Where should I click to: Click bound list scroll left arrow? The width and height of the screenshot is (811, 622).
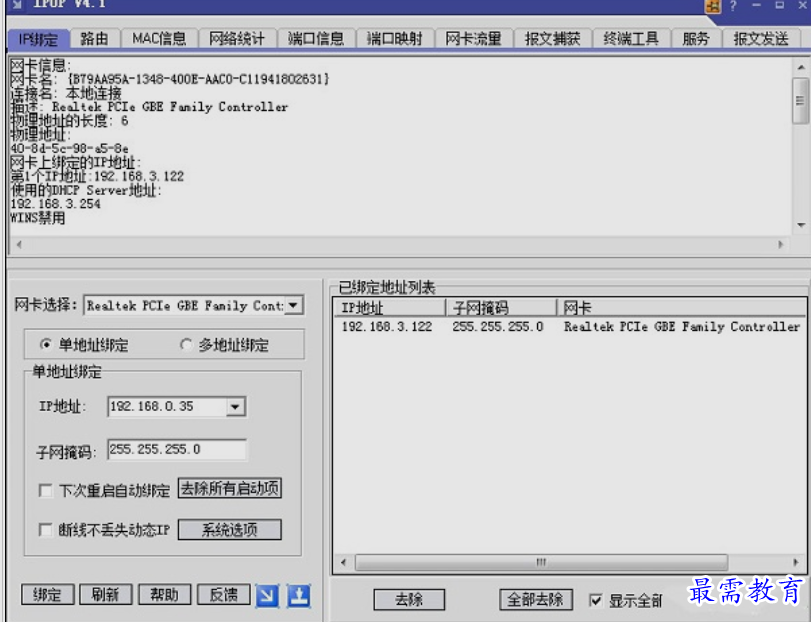coord(343,562)
